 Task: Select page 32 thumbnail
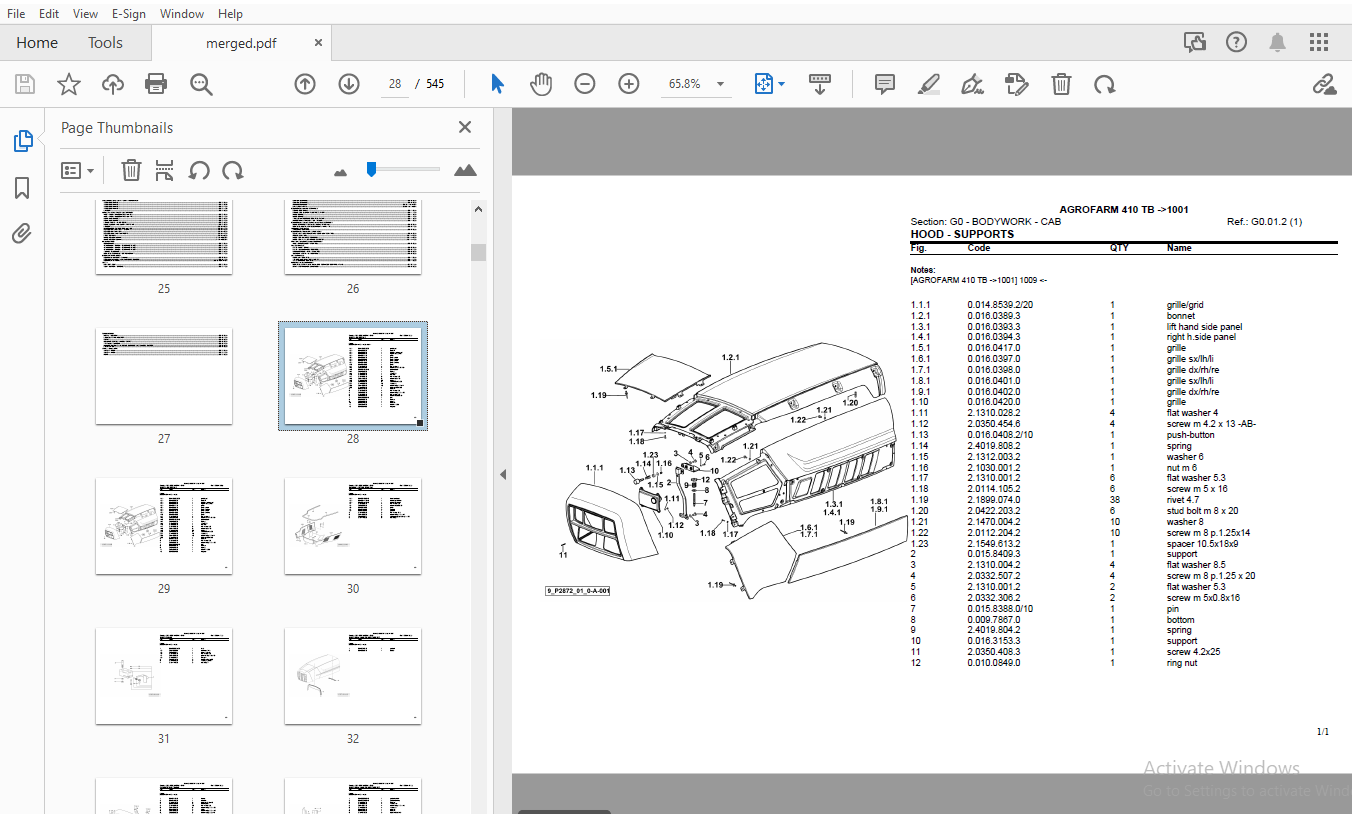pos(353,676)
